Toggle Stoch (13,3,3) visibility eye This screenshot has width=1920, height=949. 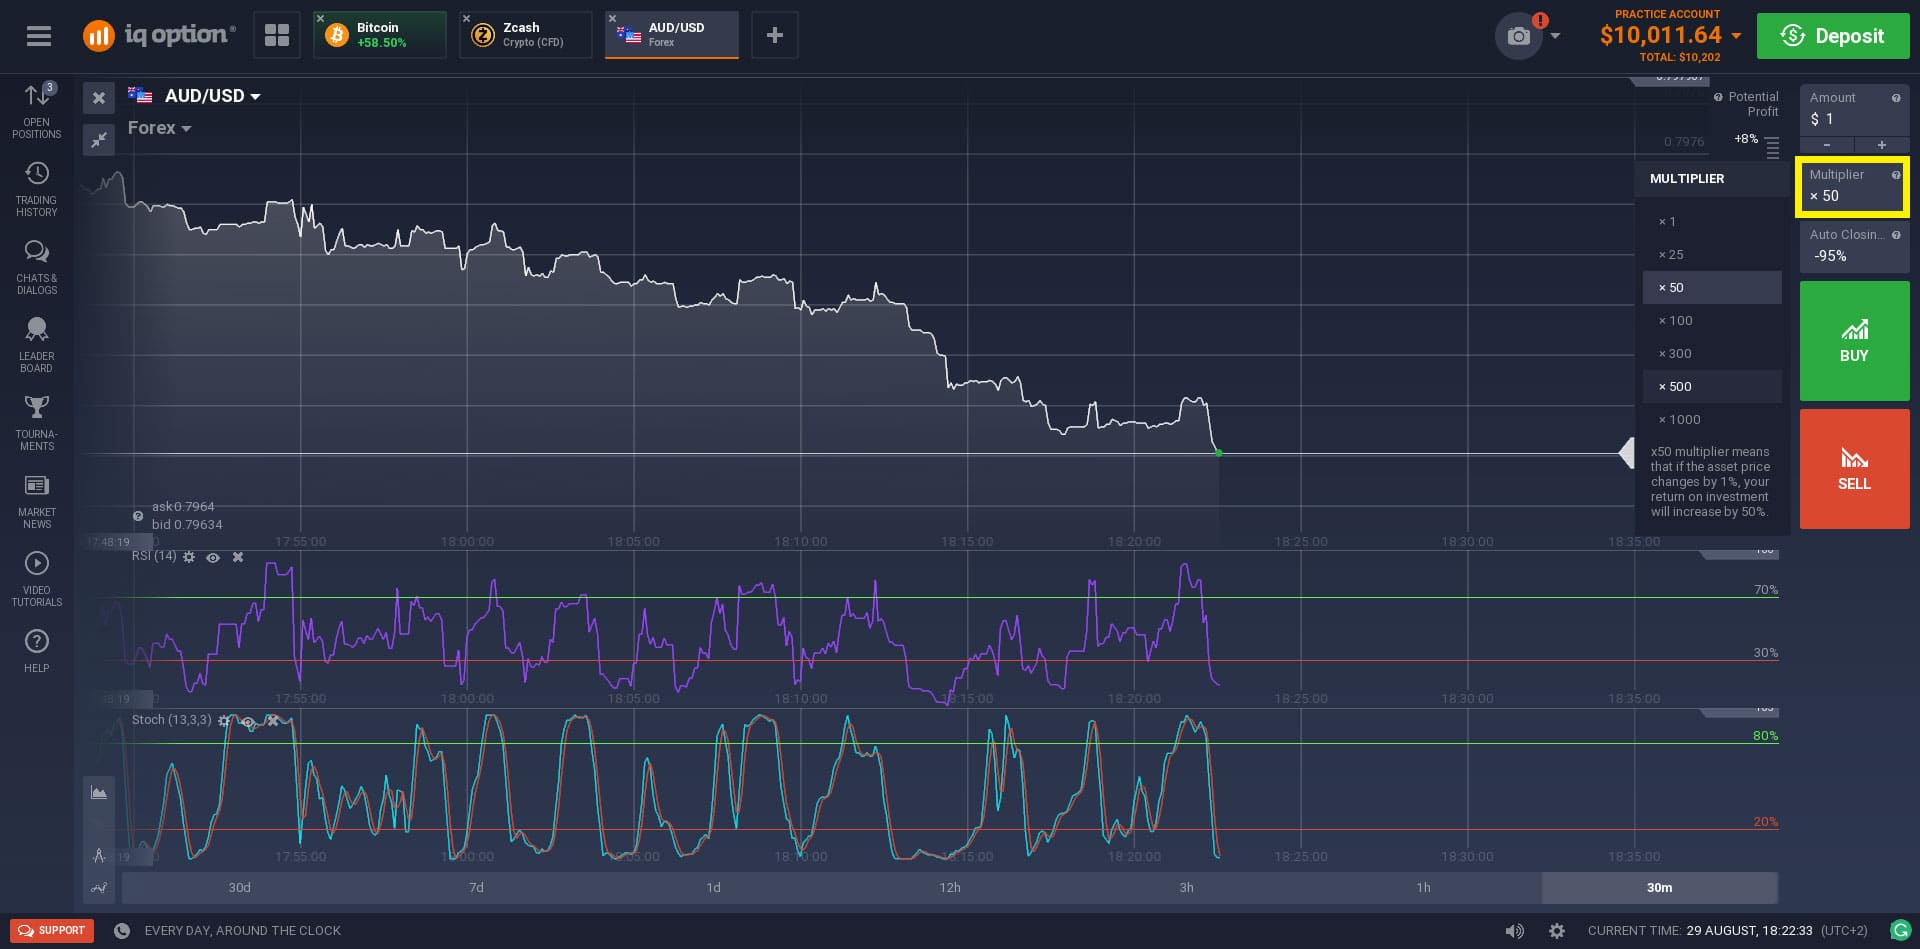point(248,720)
